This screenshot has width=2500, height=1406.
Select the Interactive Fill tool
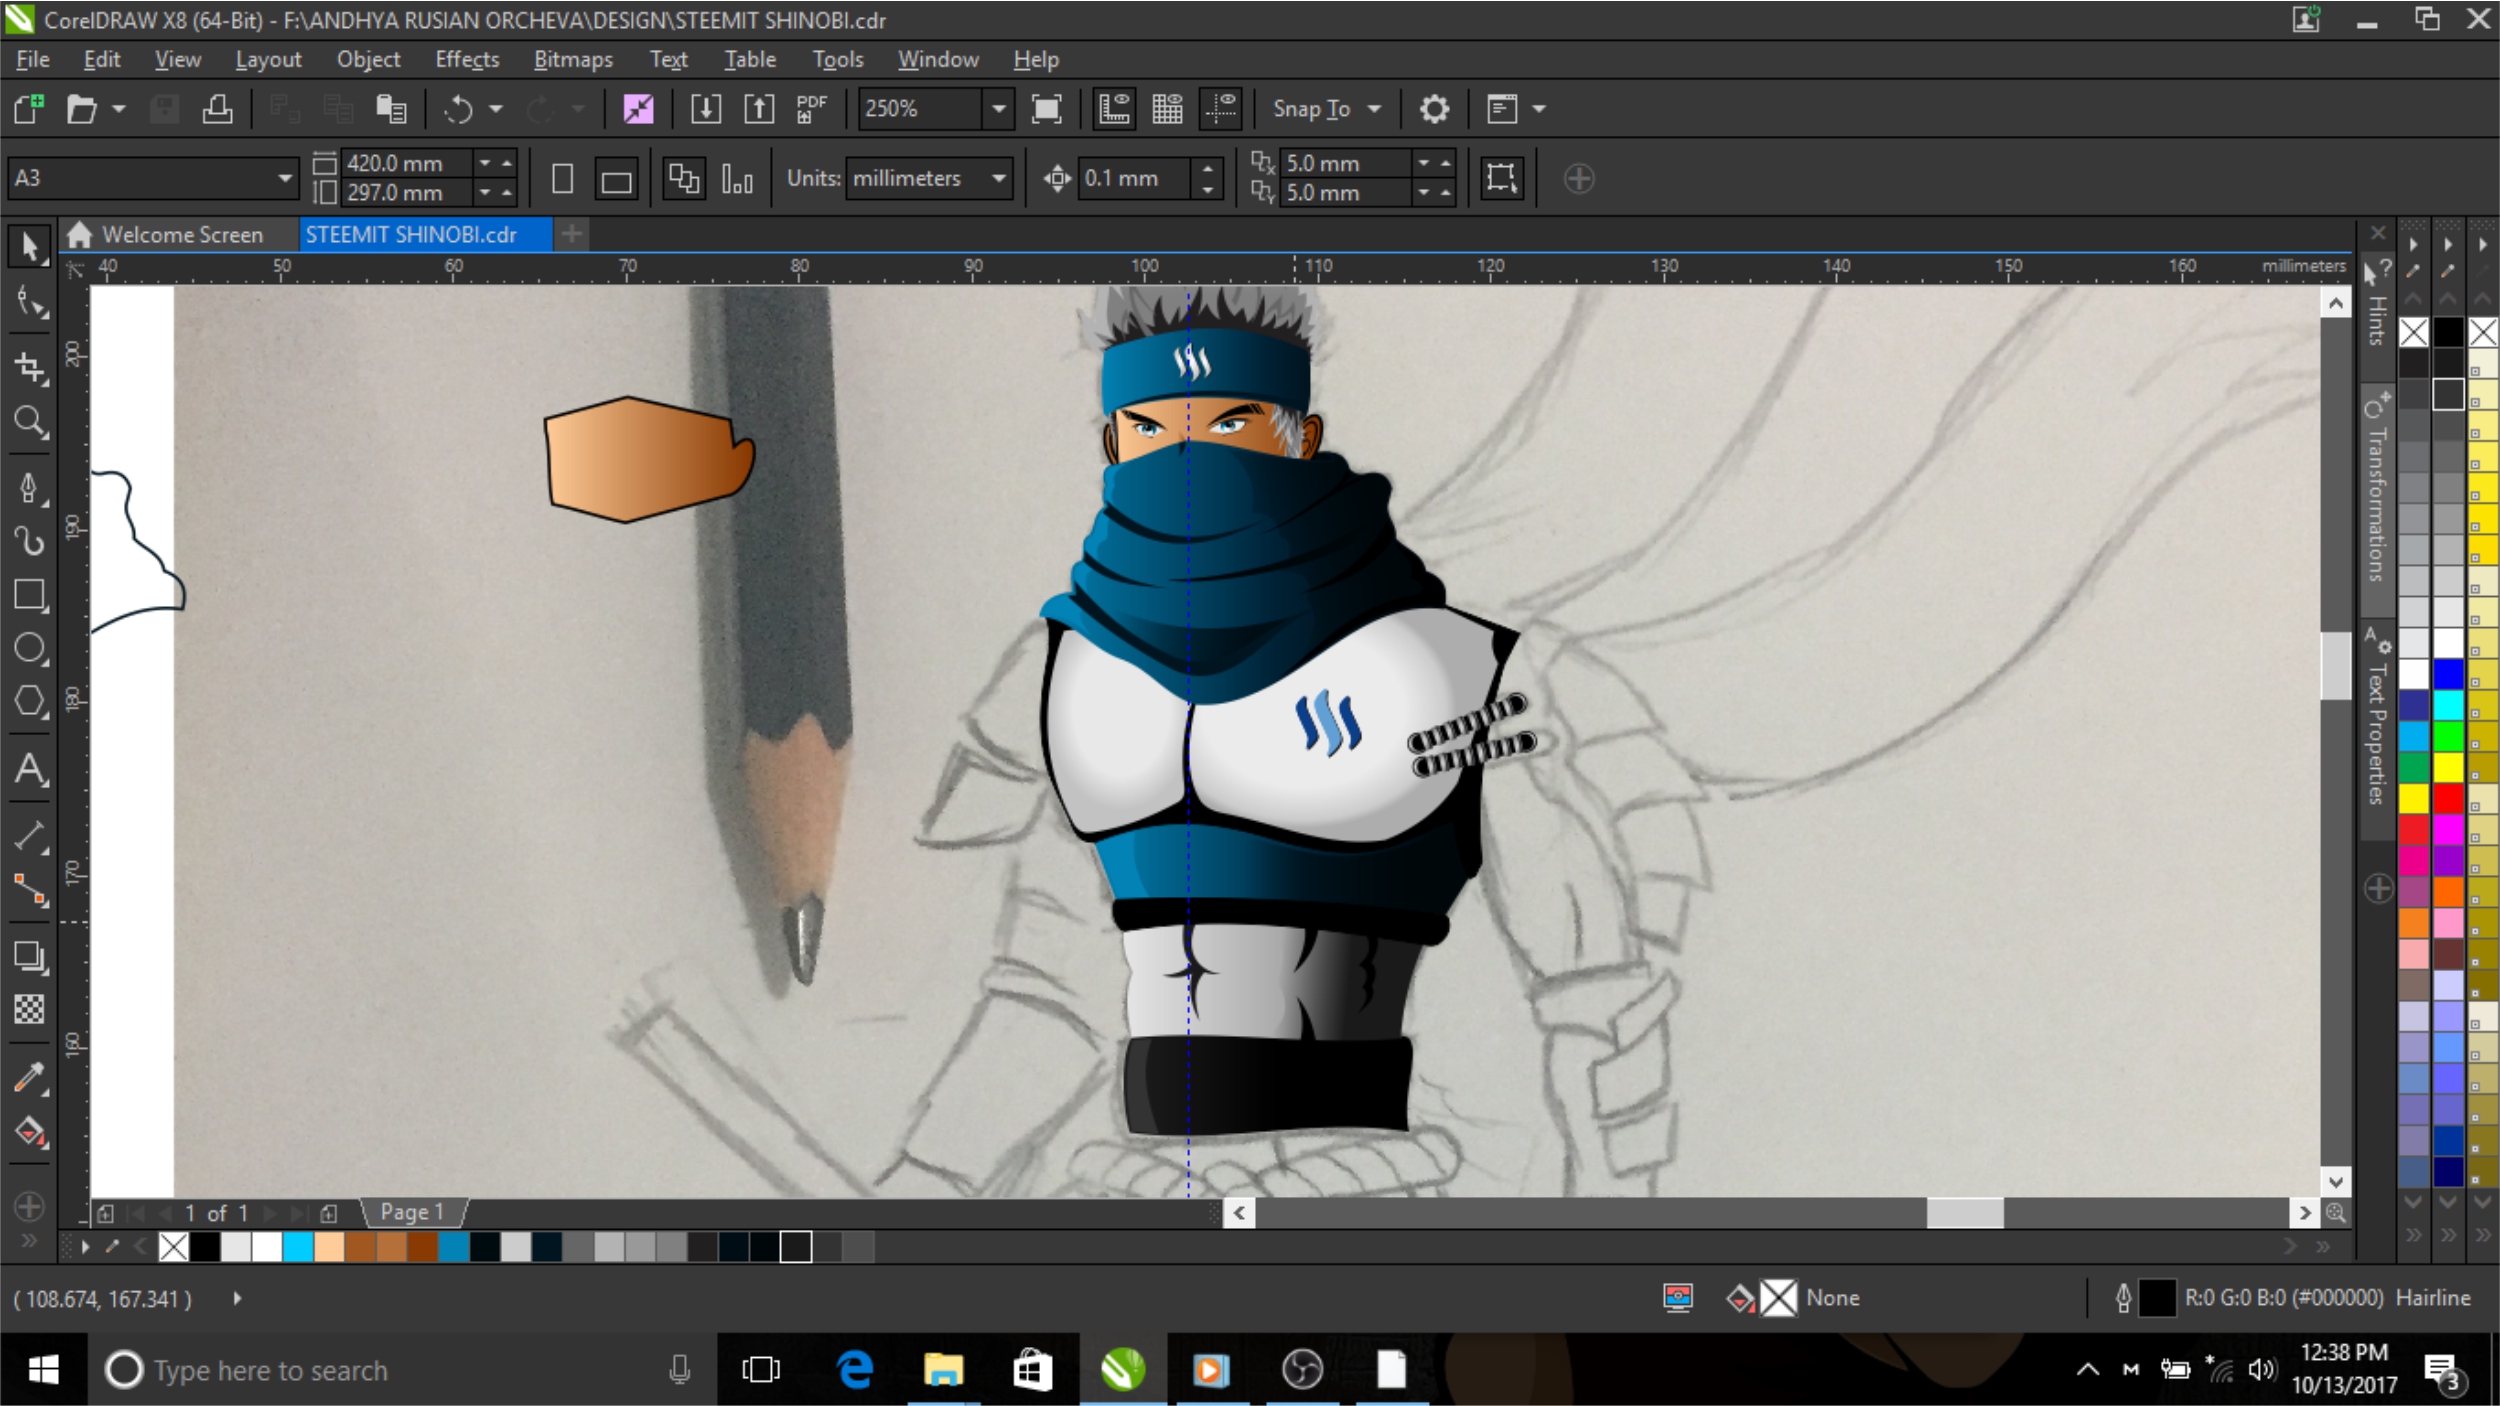click(29, 1132)
